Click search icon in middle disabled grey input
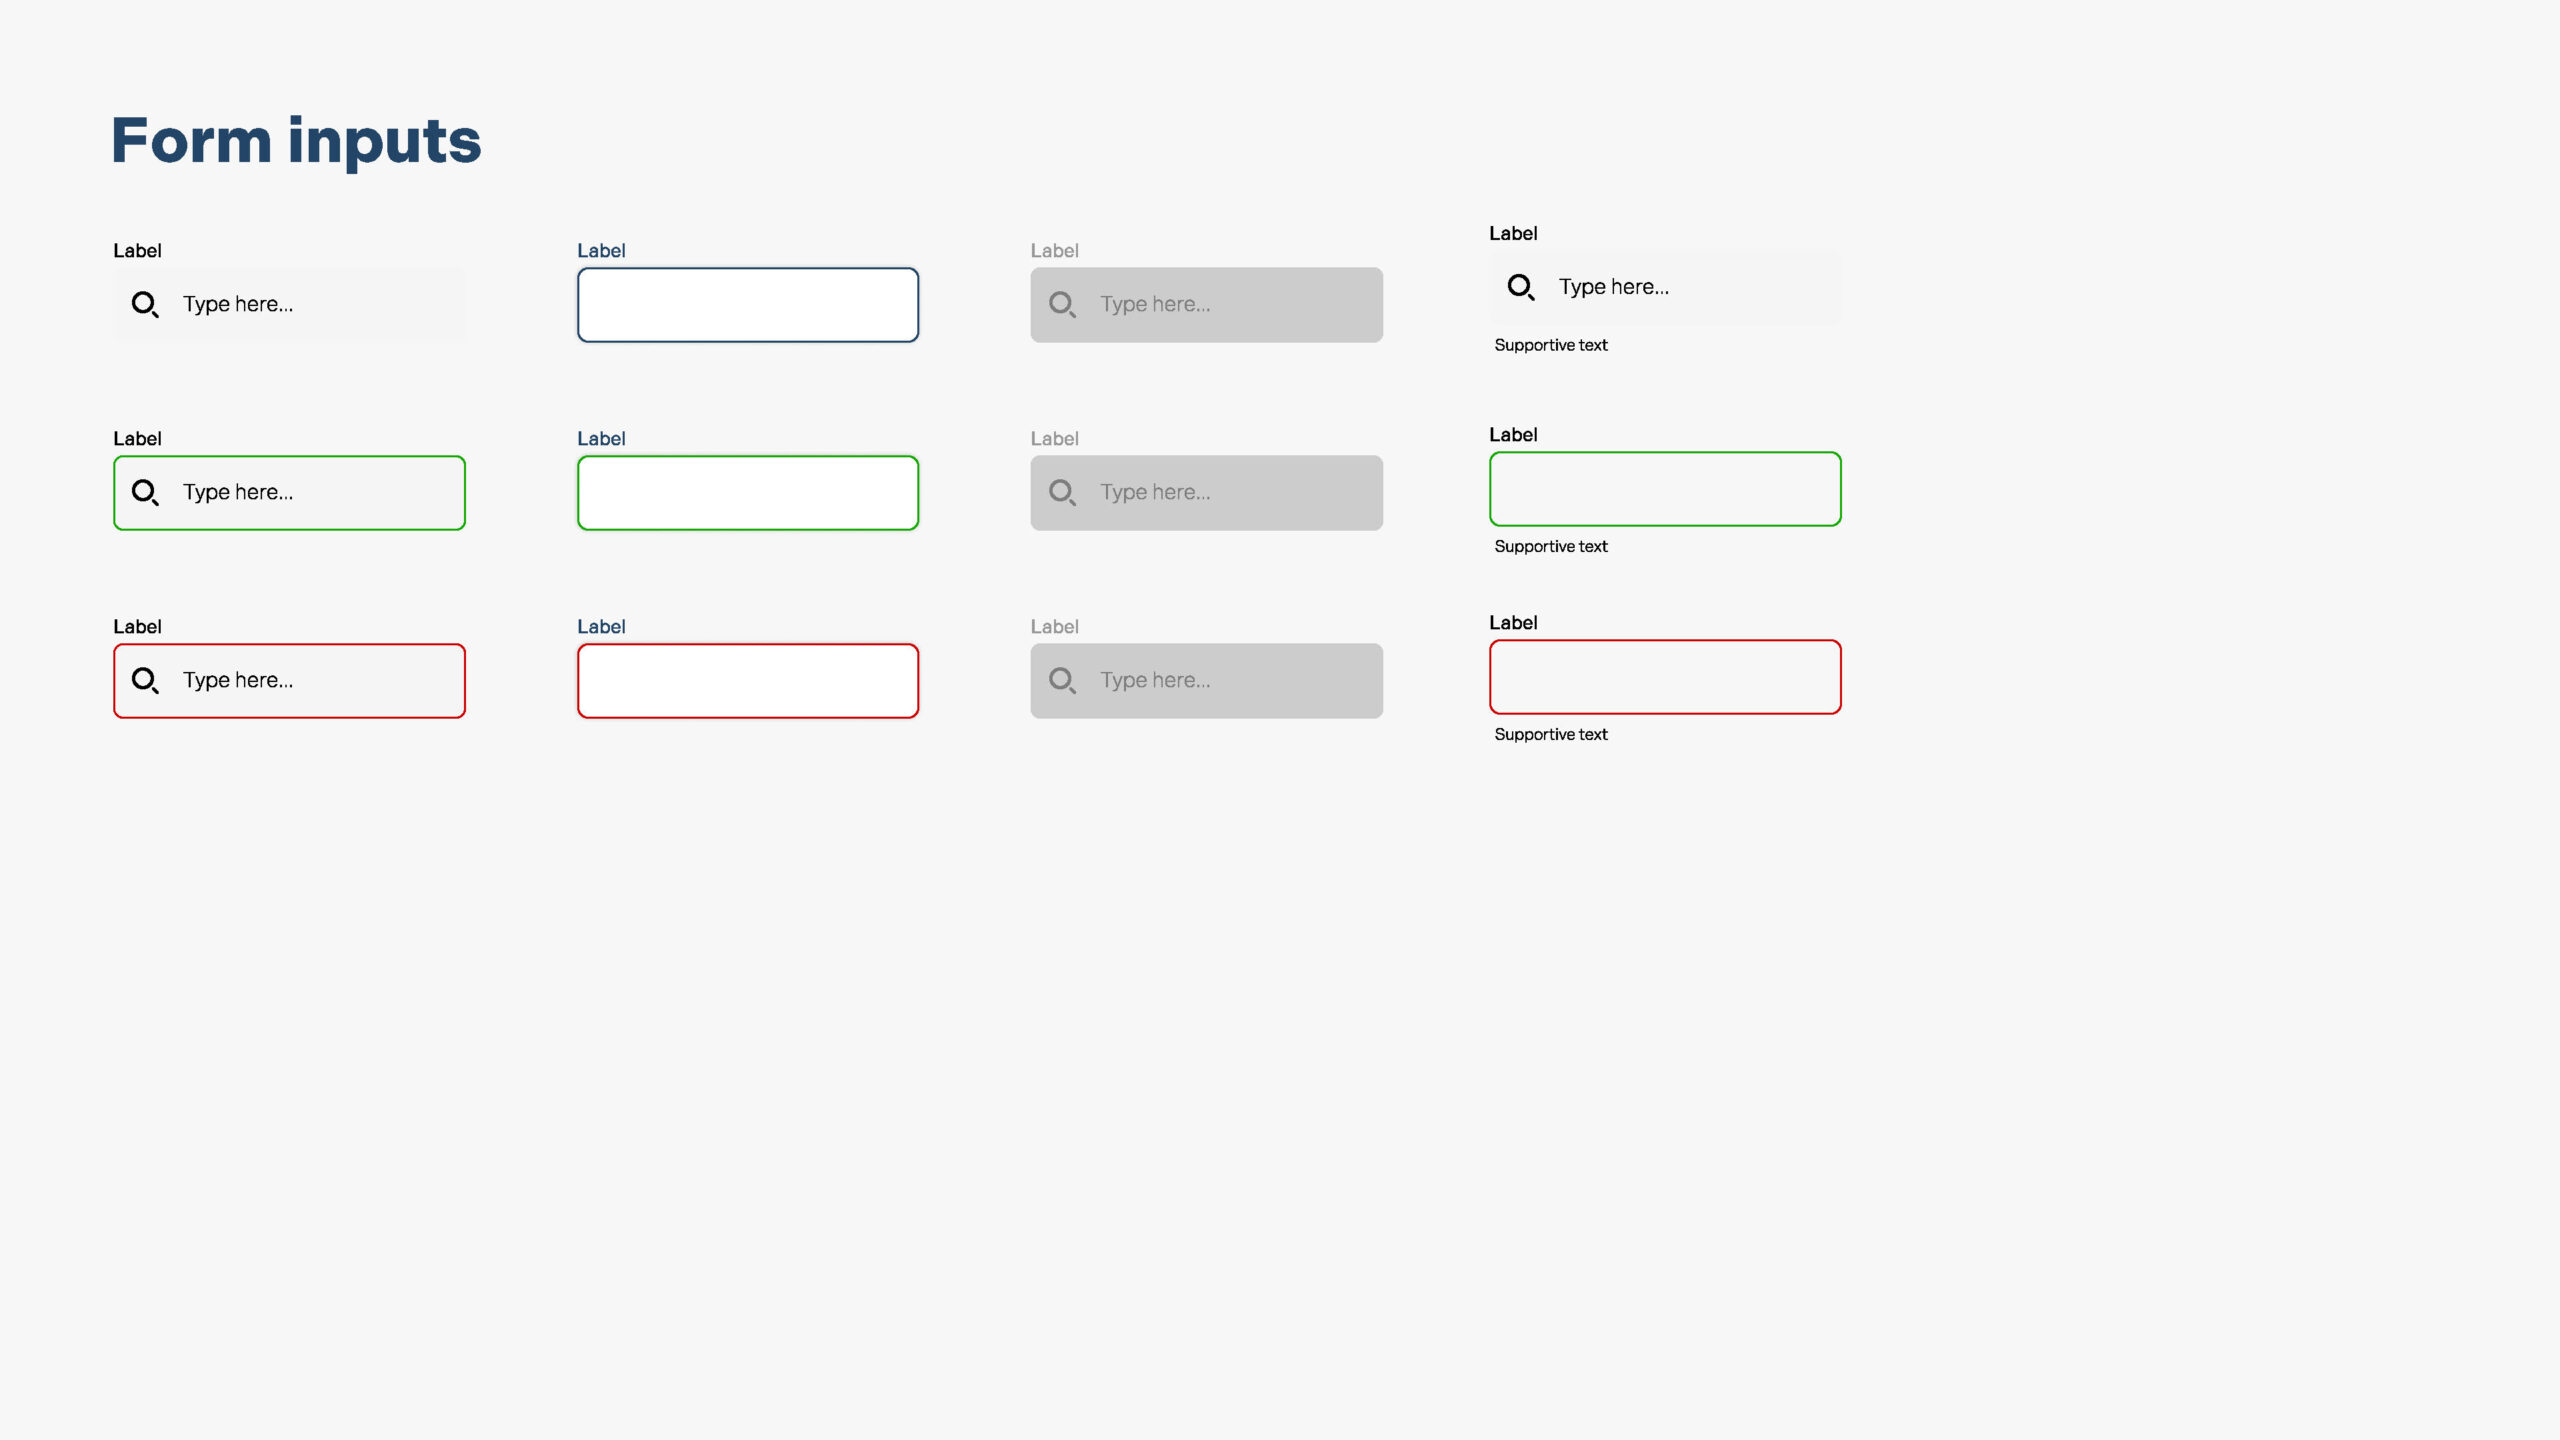 point(1062,492)
